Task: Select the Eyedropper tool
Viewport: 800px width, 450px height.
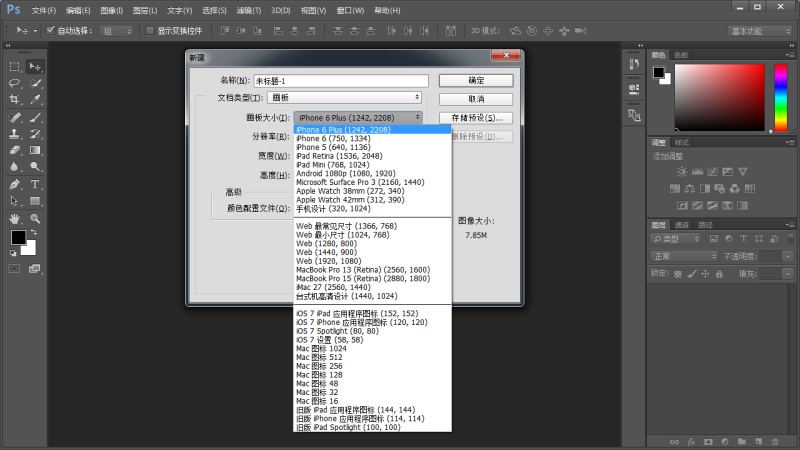Action: click(35, 99)
